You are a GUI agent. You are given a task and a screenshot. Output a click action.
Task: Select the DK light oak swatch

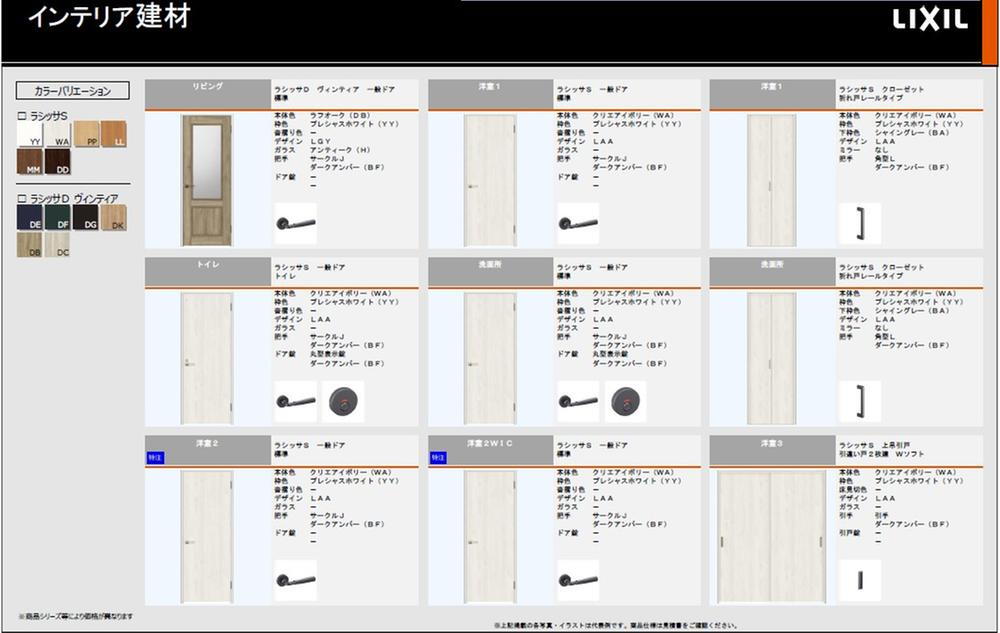[114, 217]
